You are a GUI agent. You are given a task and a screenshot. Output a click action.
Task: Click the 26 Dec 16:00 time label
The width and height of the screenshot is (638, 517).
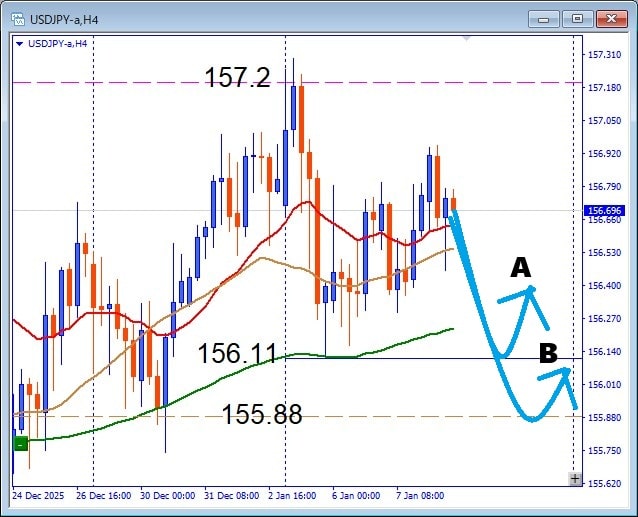pos(103,495)
